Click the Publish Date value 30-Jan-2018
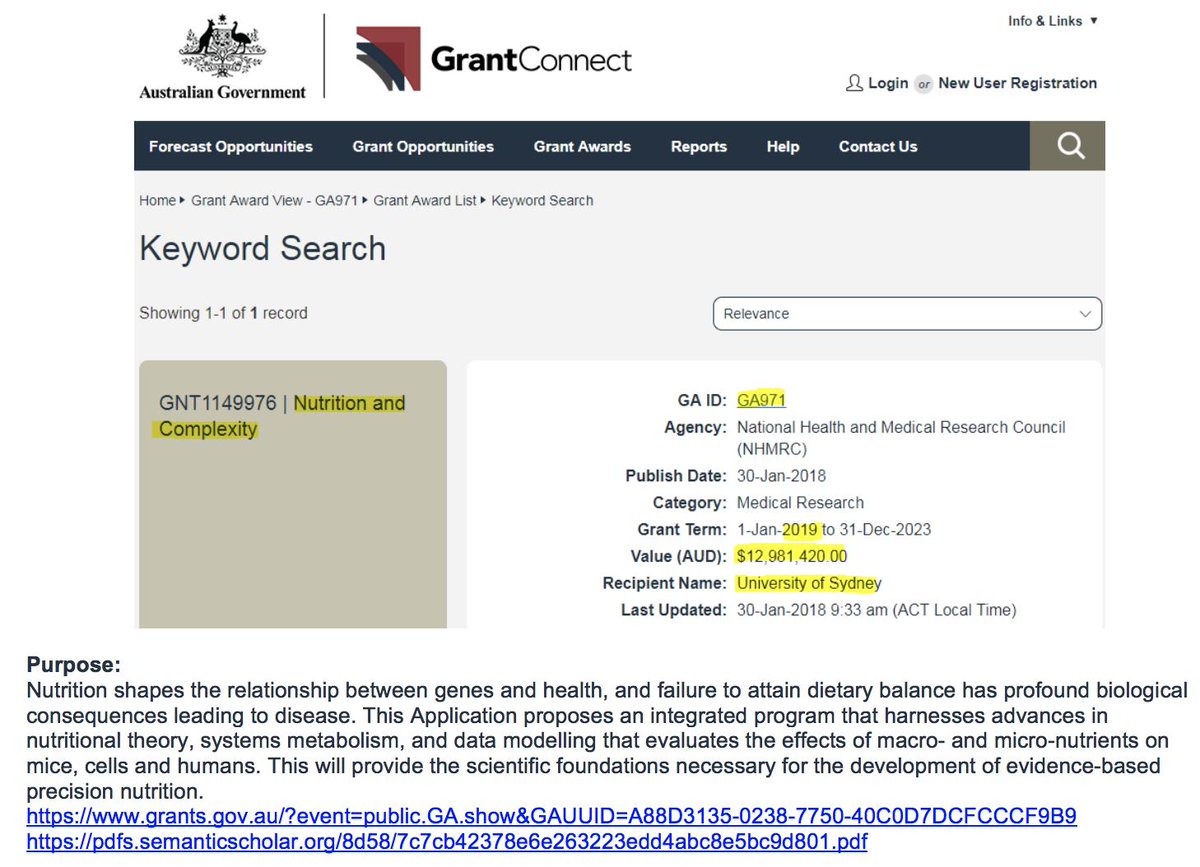The height and width of the screenshot is (867, 1200). pyautogui.click(x=781, y=476)
